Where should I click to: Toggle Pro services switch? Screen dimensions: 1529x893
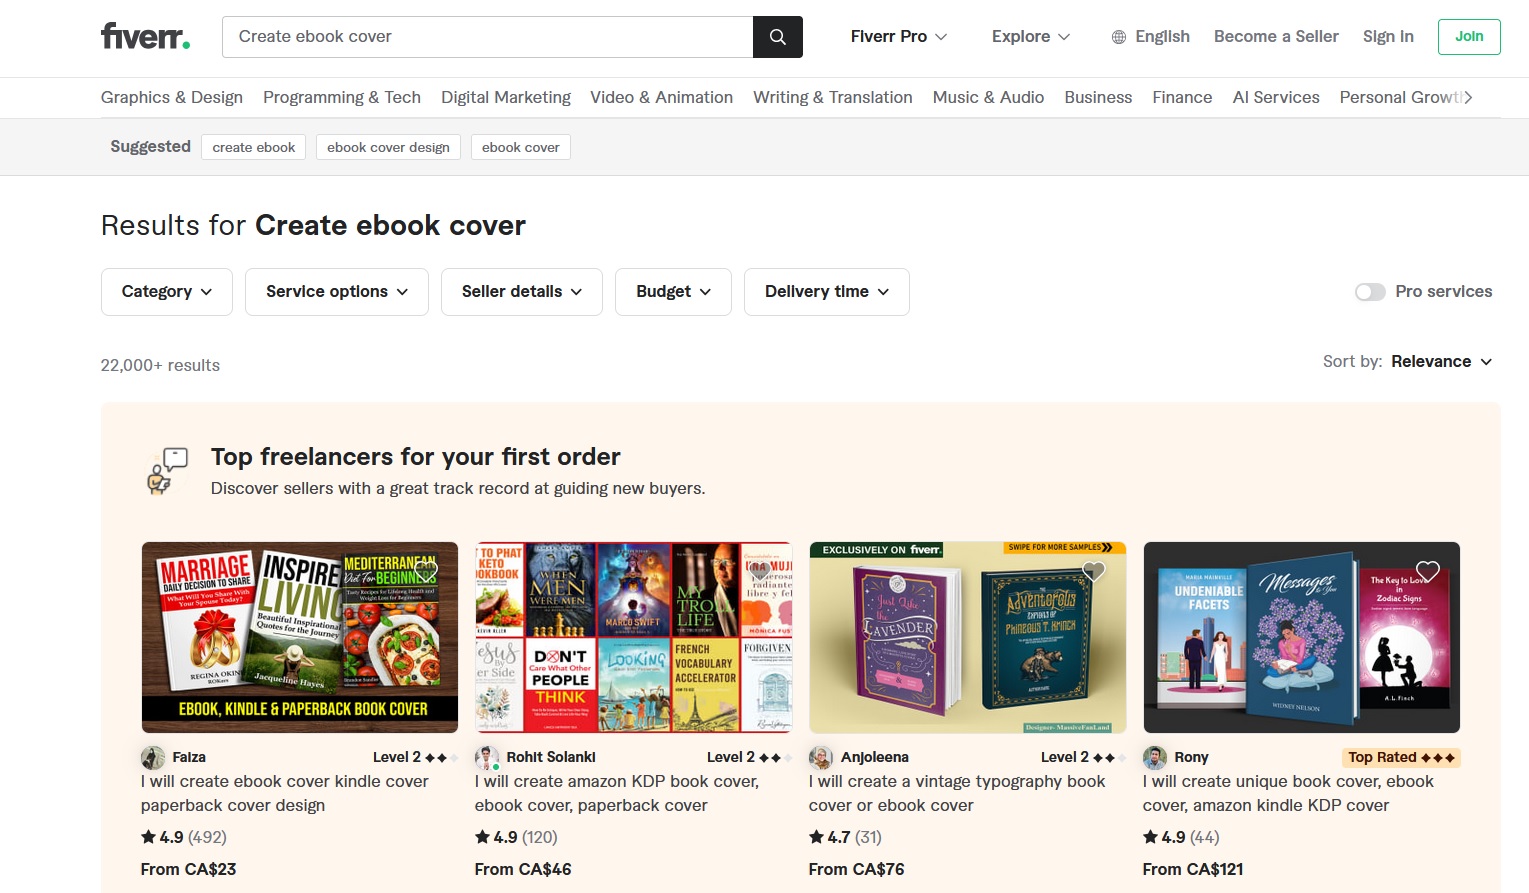1370,292
